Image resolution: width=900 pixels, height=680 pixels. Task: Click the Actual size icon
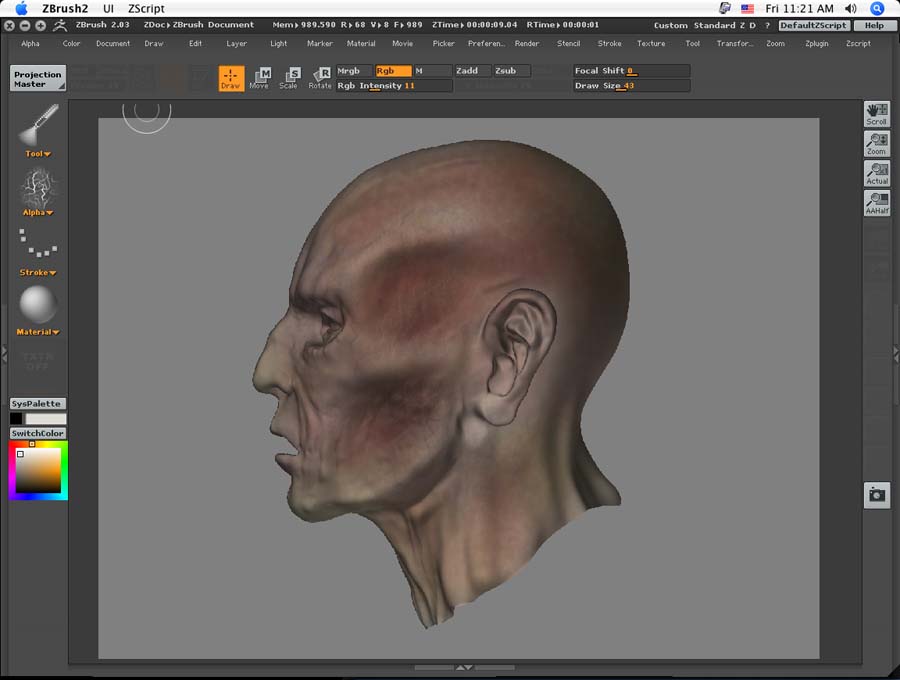pyautogui.click(x=876, y=174)
